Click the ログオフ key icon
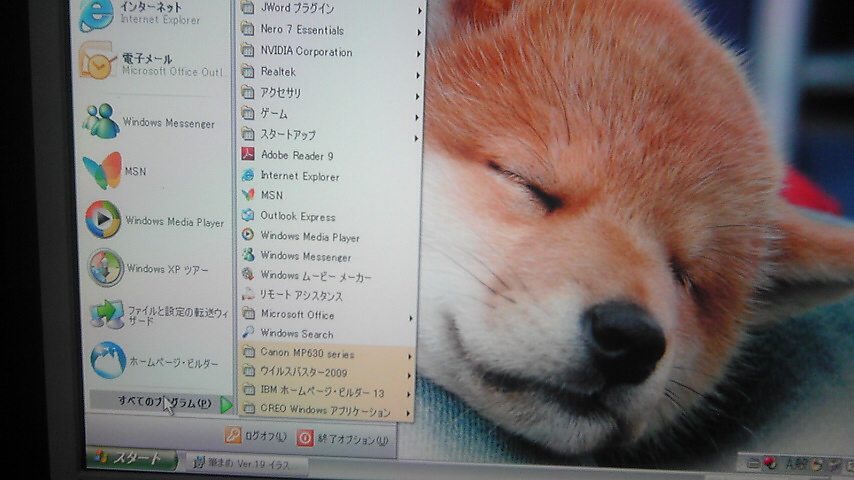The width and height of the screenshot is (854, 480). click(233, 435)
